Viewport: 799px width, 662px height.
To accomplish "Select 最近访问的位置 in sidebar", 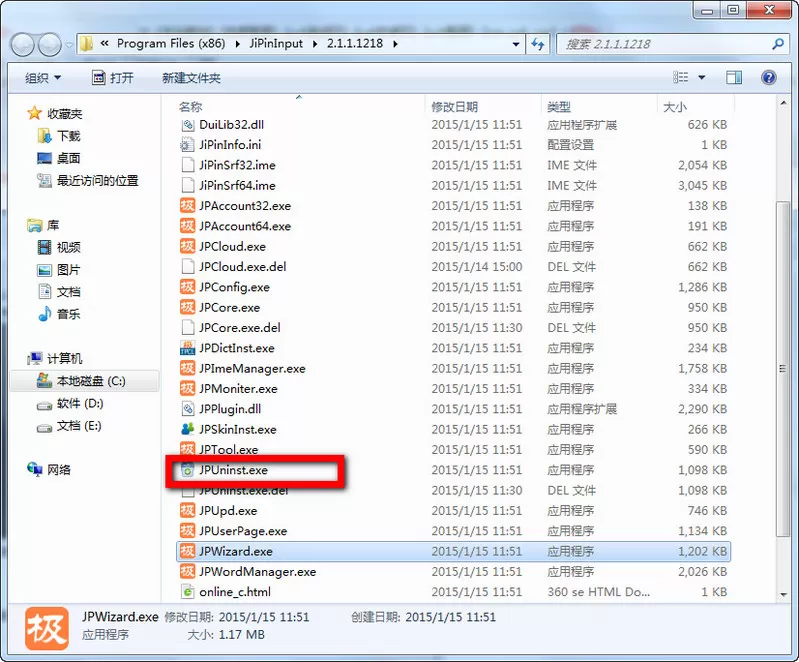I will pos(97,181).
